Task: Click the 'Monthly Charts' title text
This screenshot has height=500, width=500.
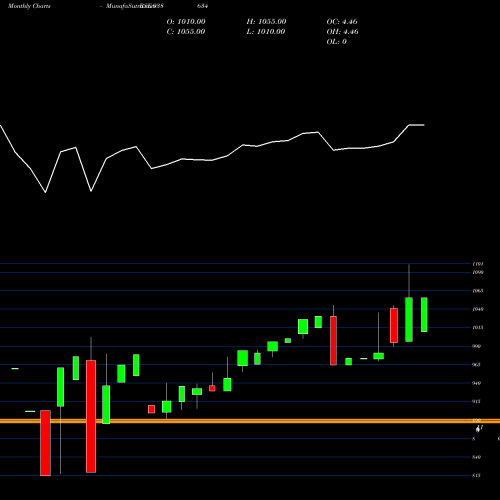Action: tap(29, 6)
